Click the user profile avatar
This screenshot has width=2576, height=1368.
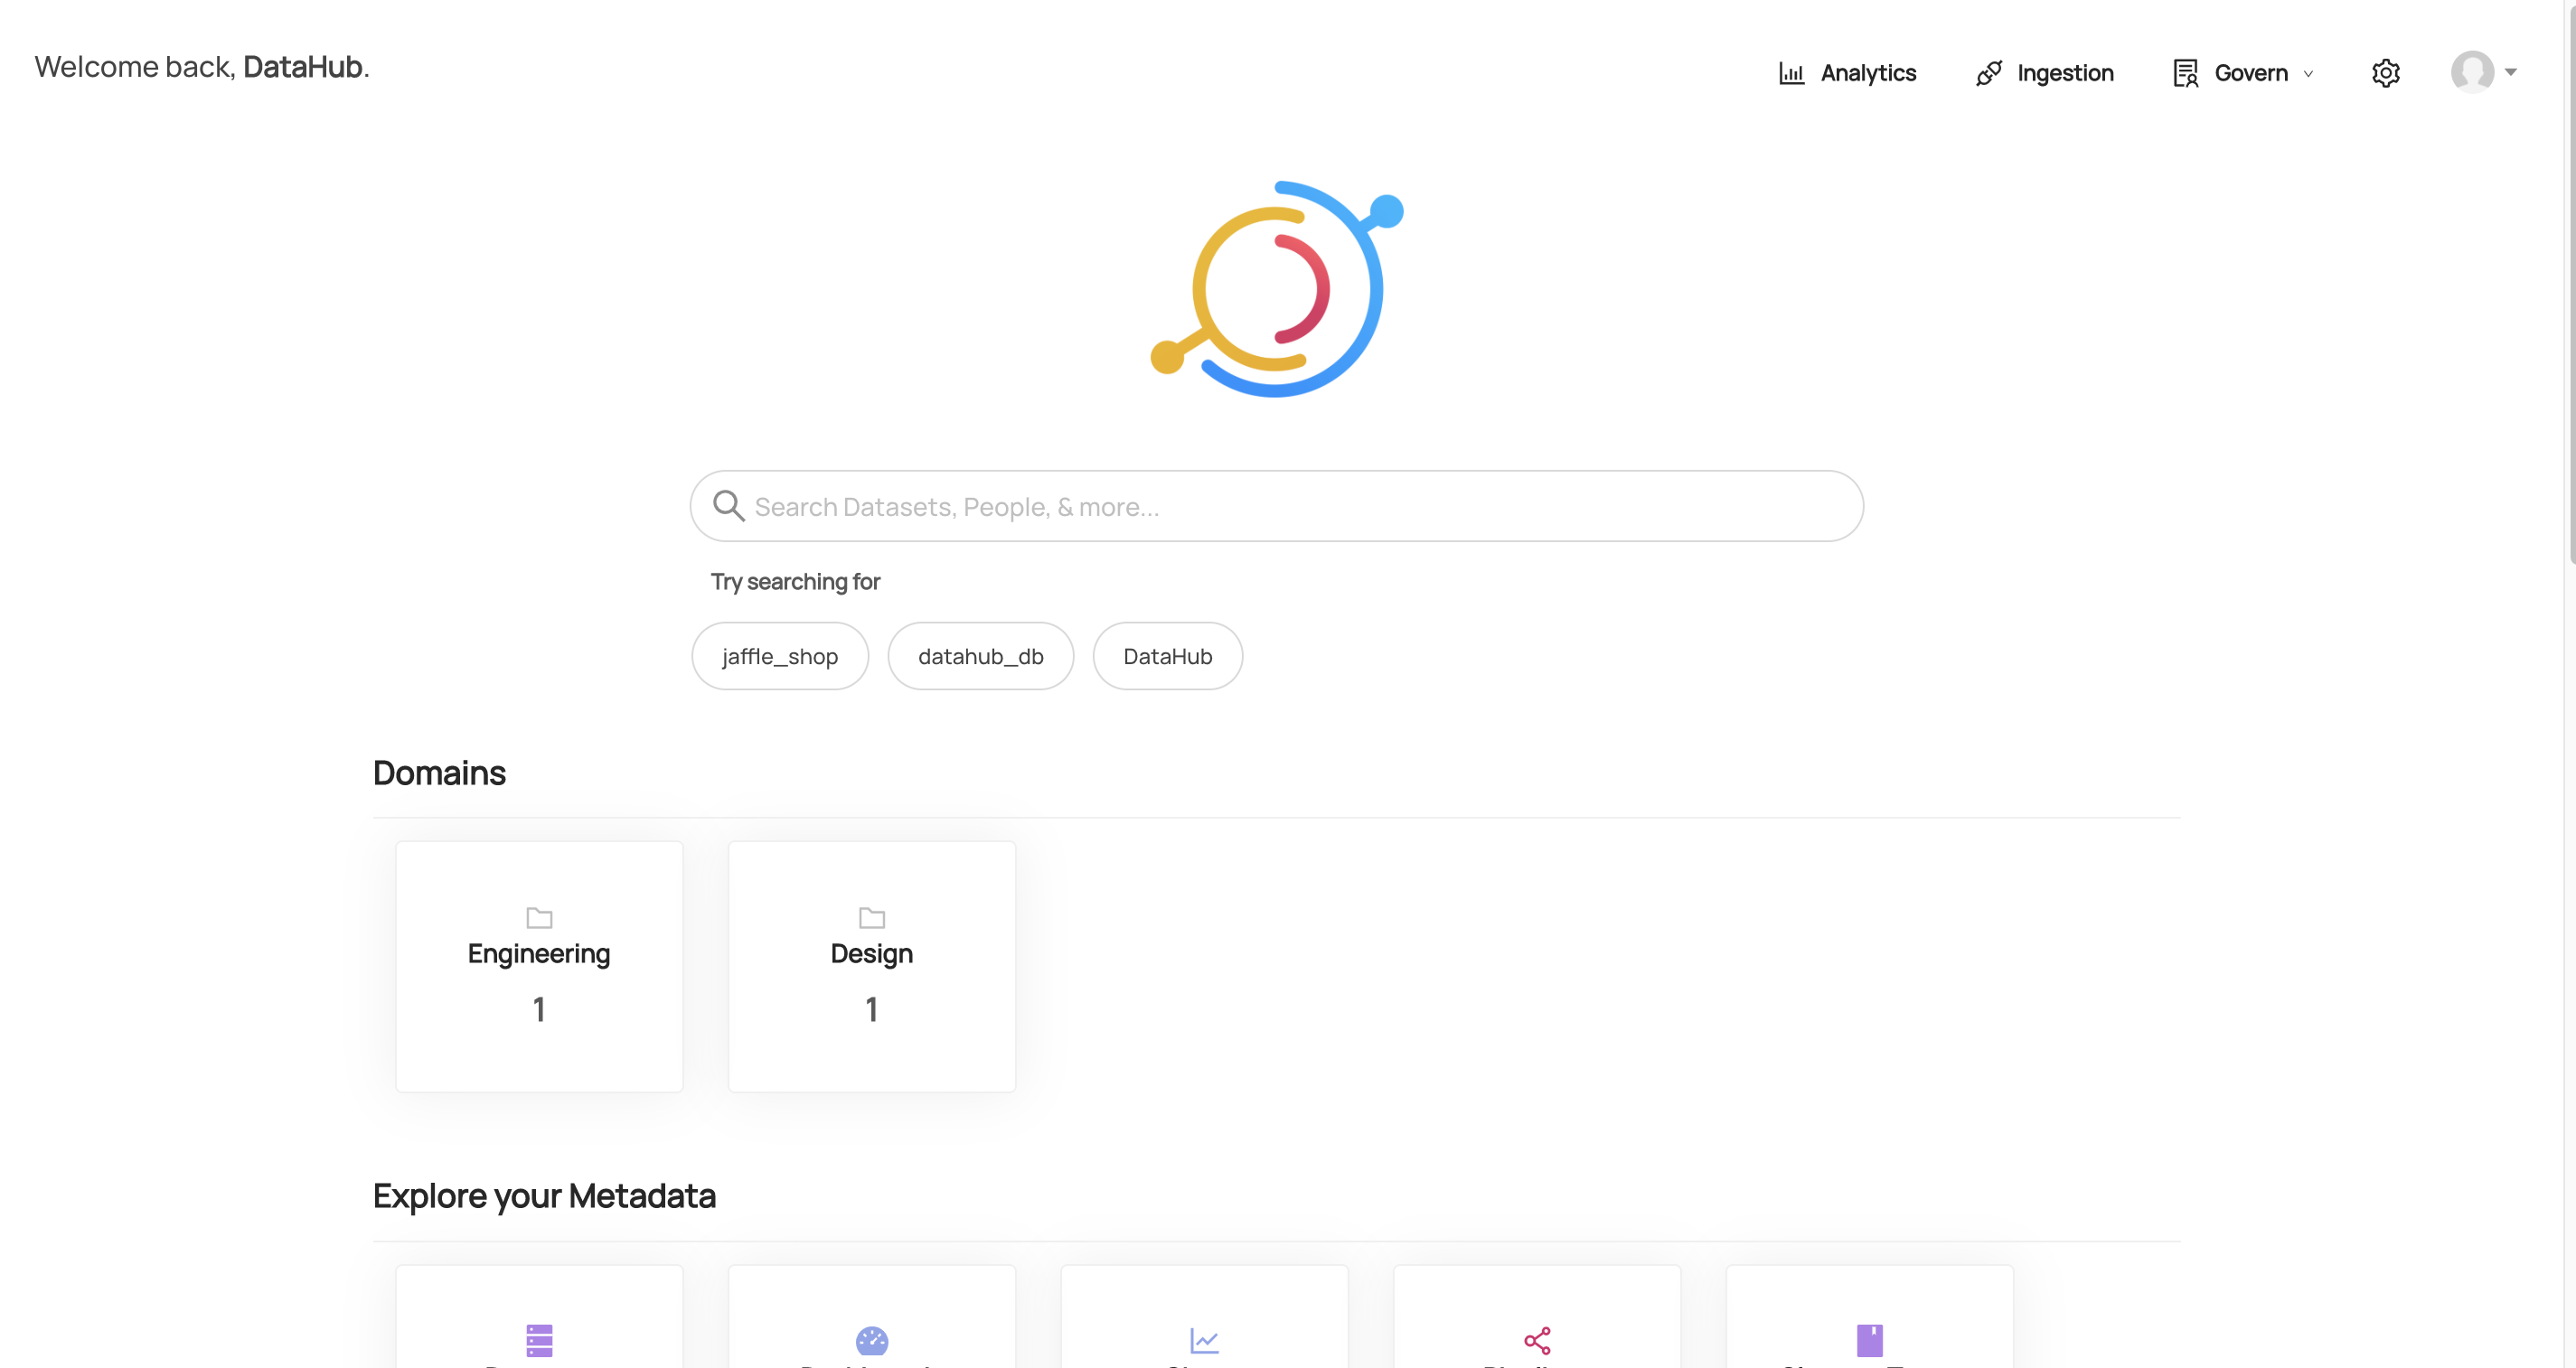pos(2472,72)
